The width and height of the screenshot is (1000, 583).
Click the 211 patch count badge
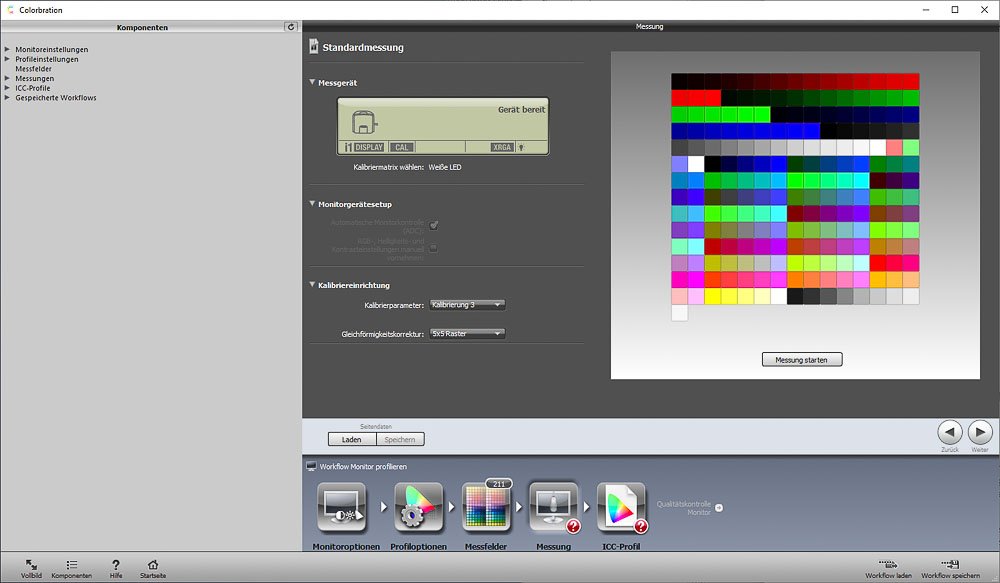click(499, 484)
